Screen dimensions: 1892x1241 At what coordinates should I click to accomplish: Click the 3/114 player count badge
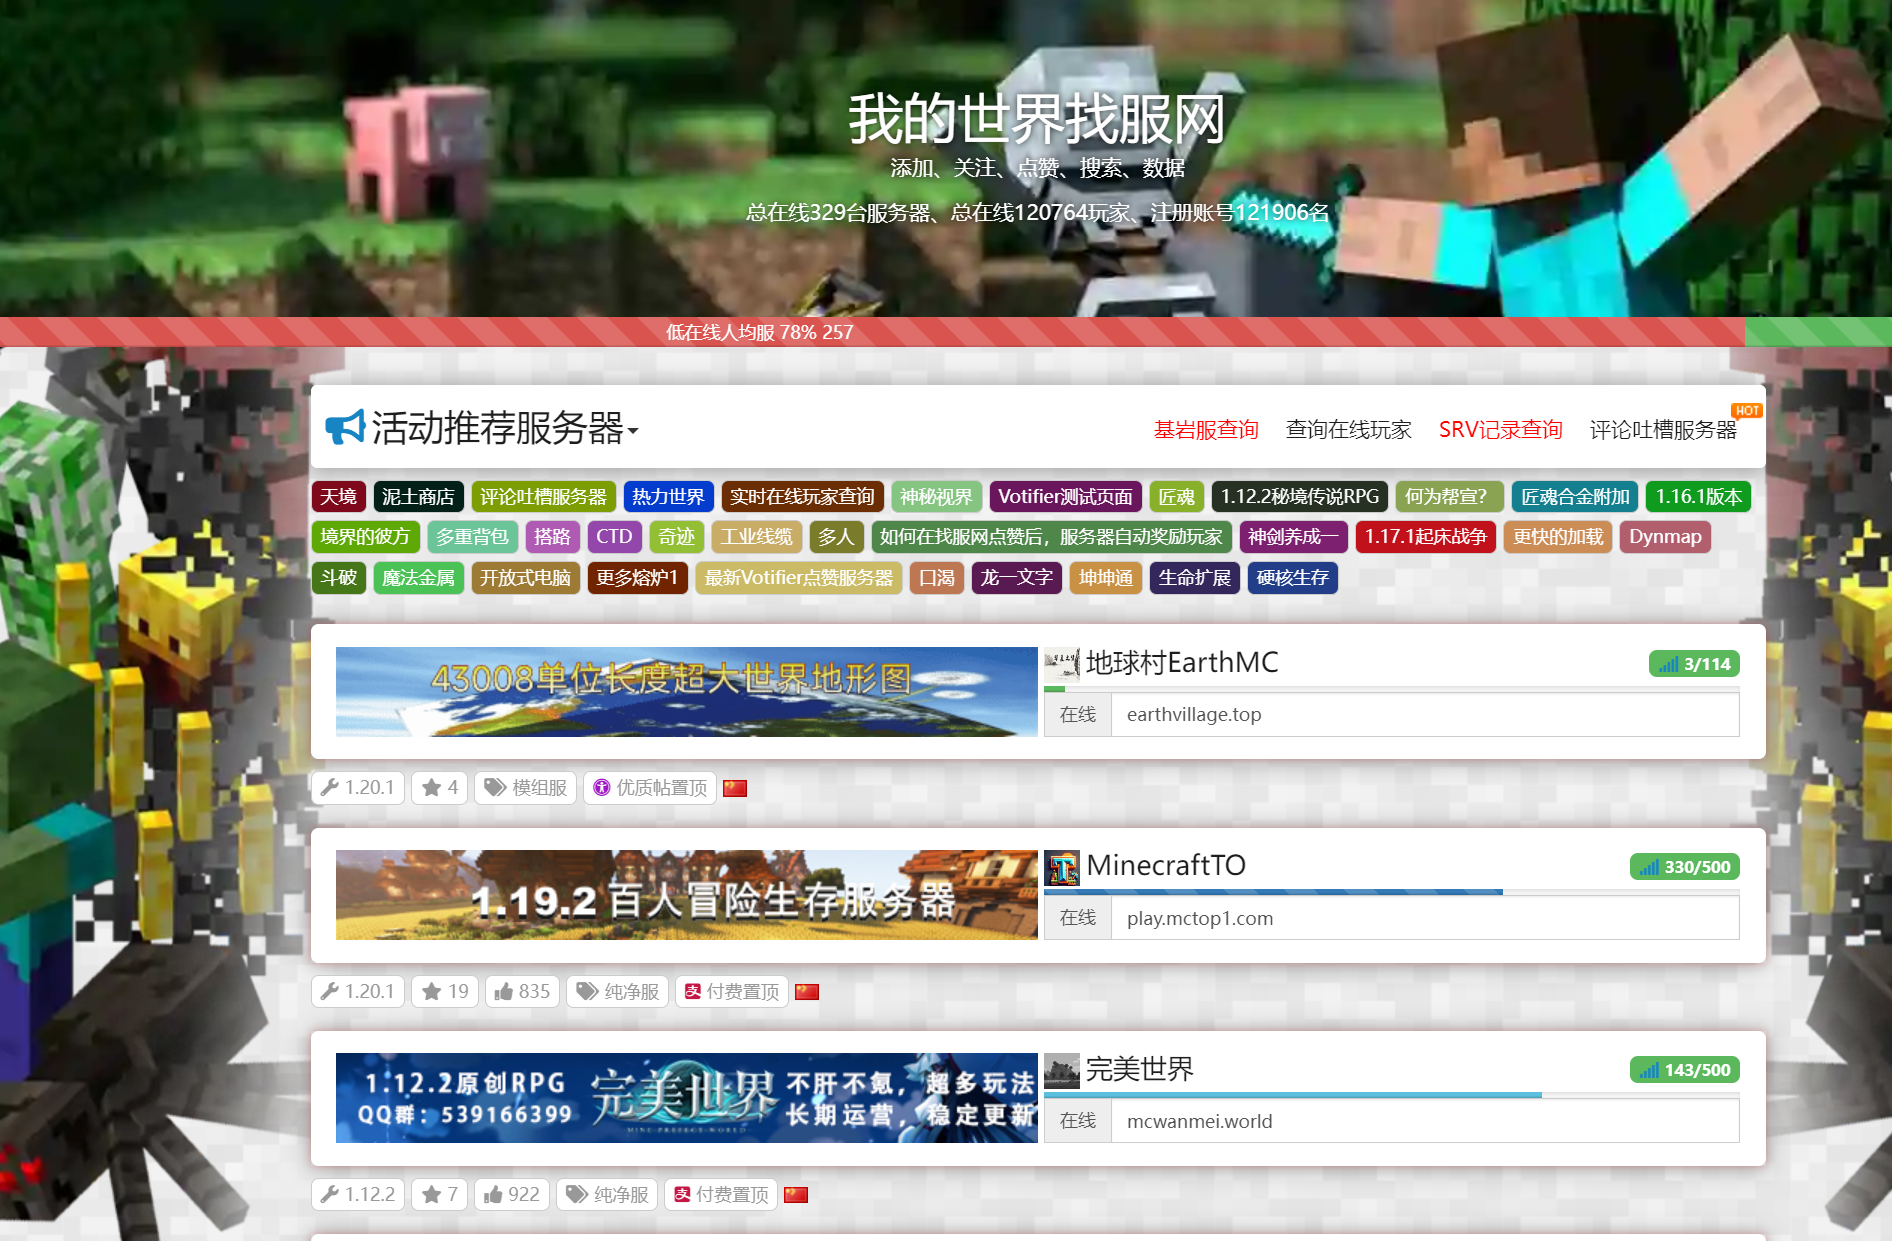[1694, 664]
